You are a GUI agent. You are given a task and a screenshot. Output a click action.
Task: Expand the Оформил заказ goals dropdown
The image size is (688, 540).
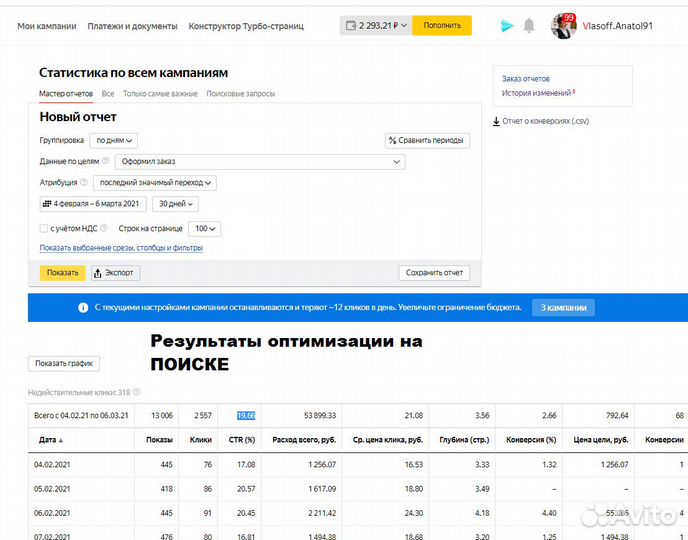tap(260, 161)
